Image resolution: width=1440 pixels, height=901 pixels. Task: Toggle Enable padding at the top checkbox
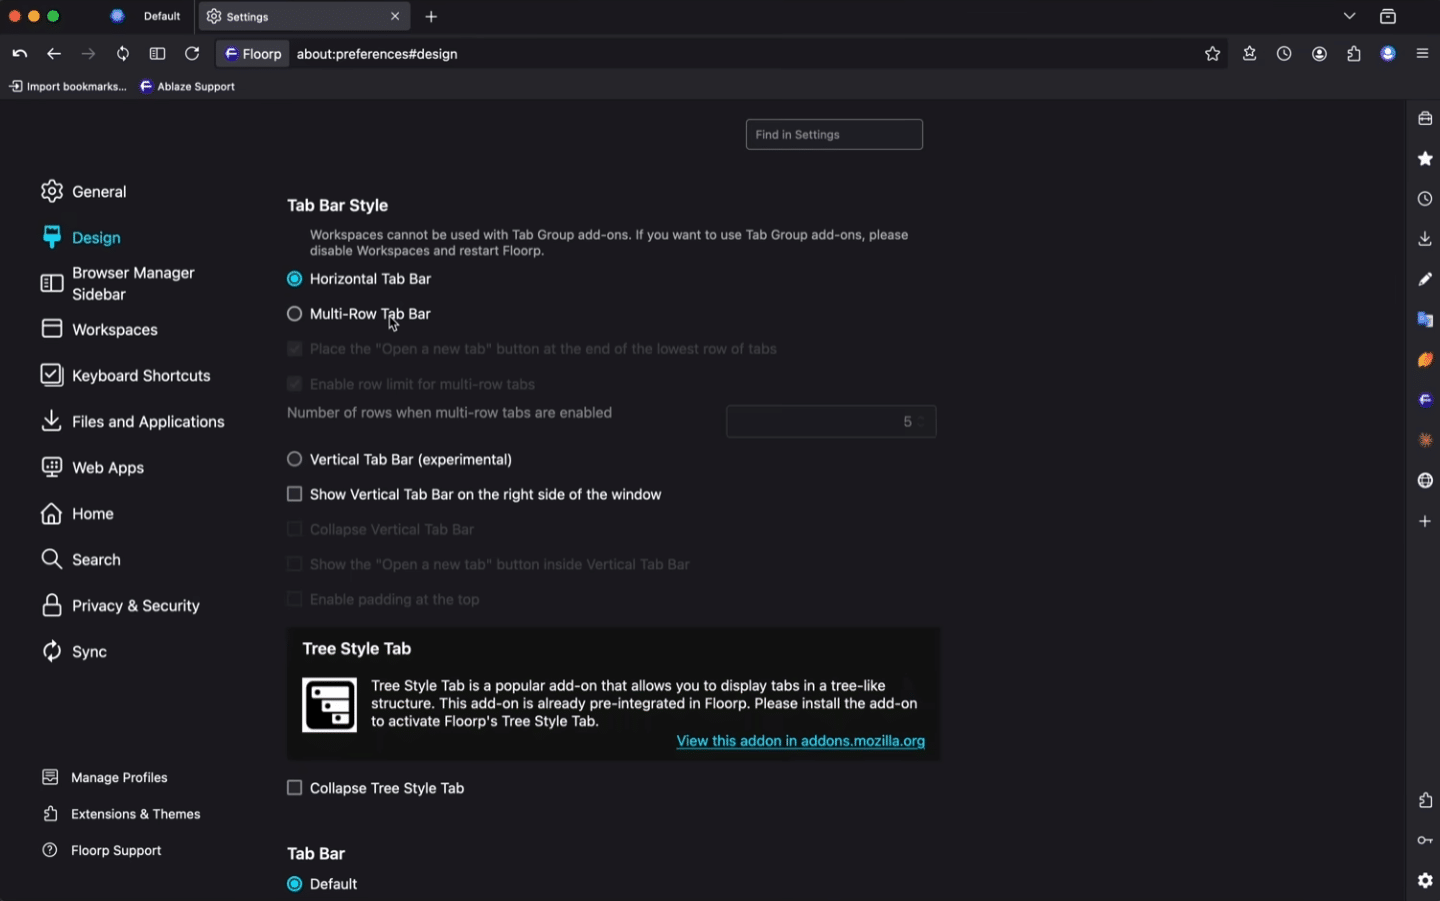tap(294, 599)
